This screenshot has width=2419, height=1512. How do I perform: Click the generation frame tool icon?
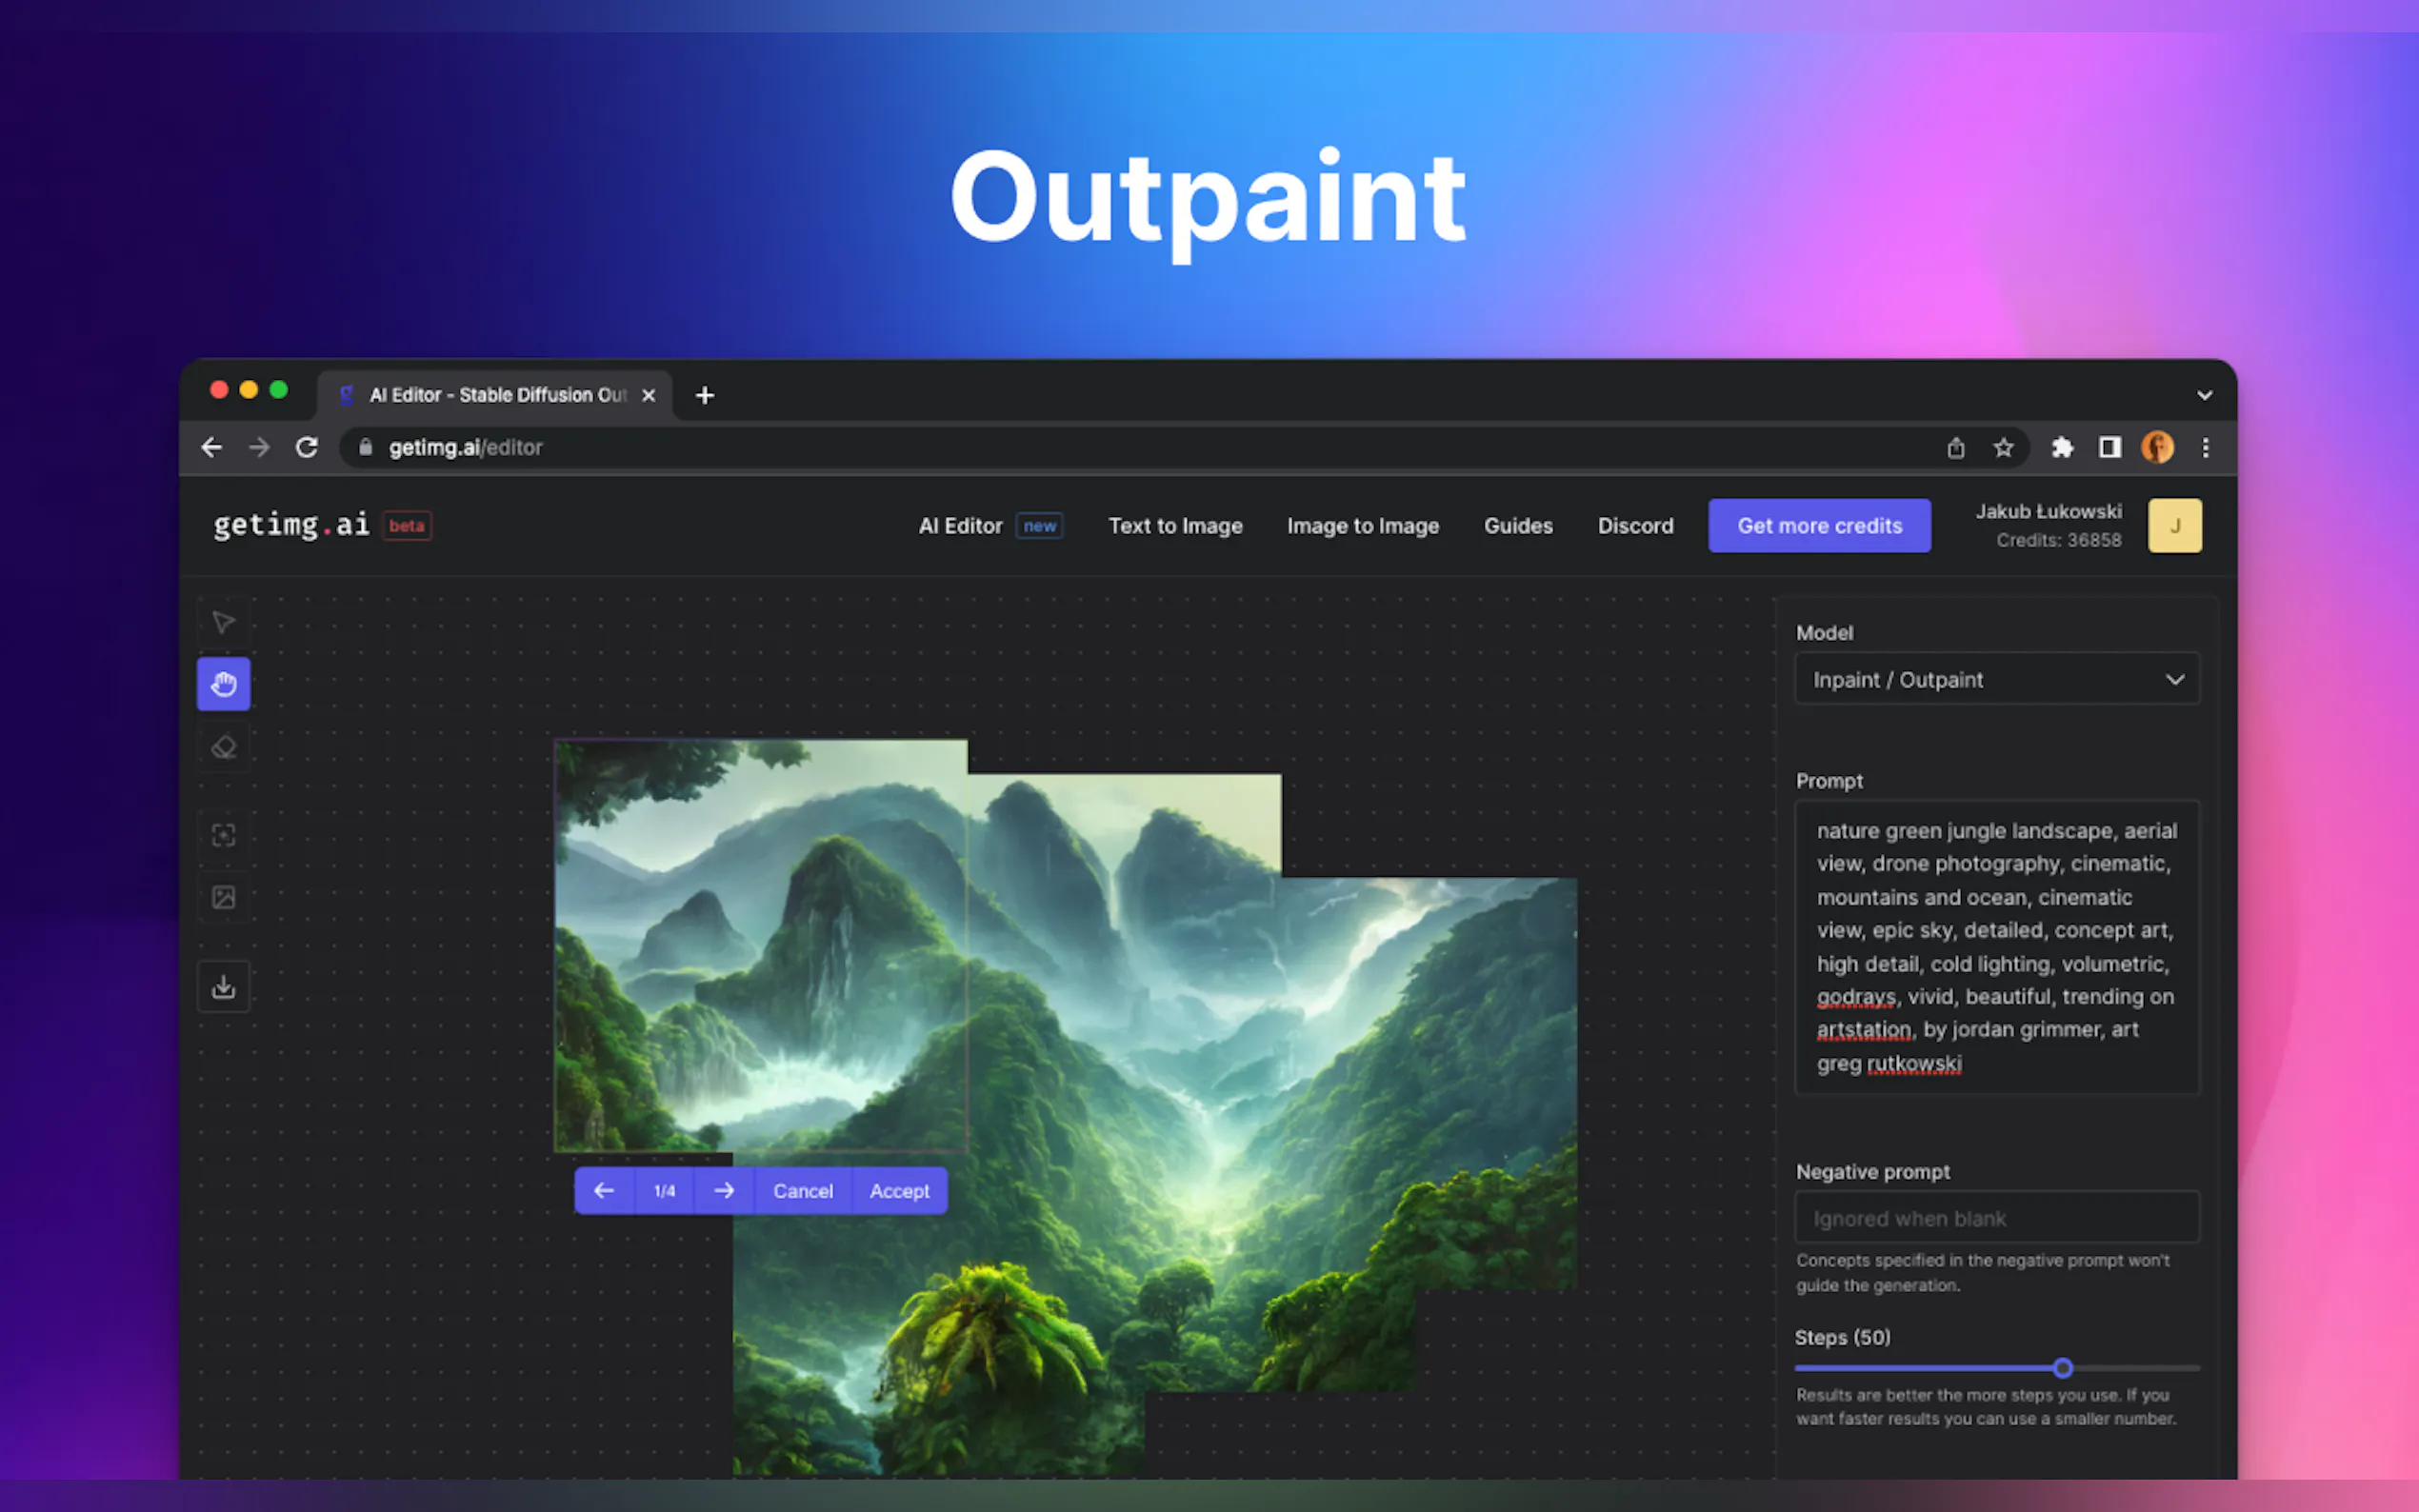223,835
